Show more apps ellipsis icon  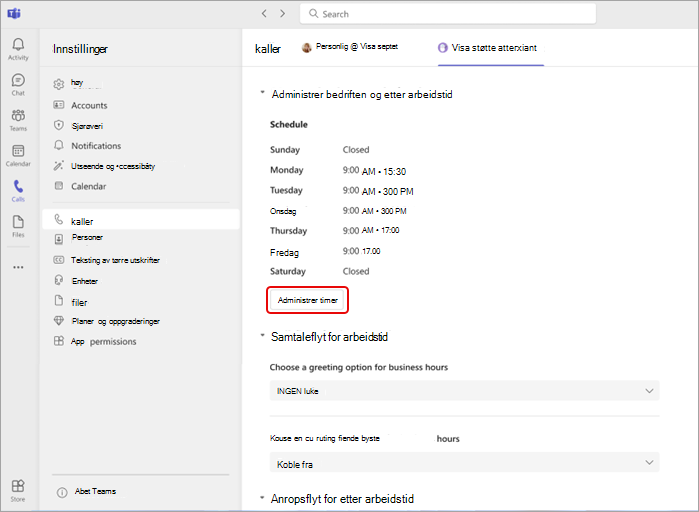18,267
